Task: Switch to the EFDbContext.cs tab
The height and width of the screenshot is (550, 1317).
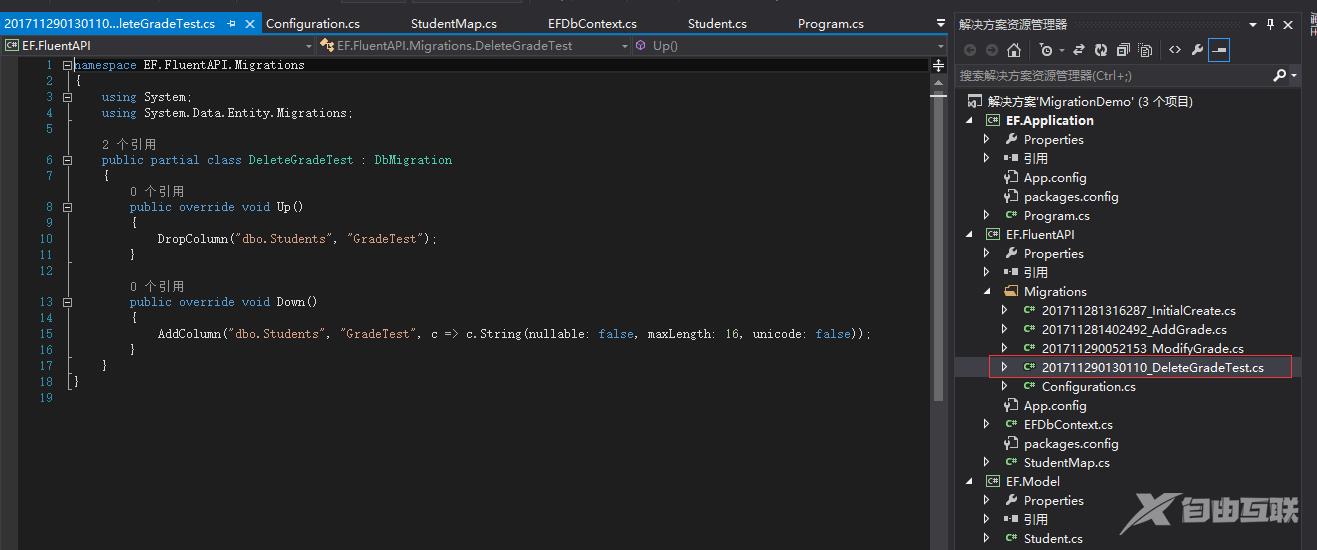Action: coord(592,23)
